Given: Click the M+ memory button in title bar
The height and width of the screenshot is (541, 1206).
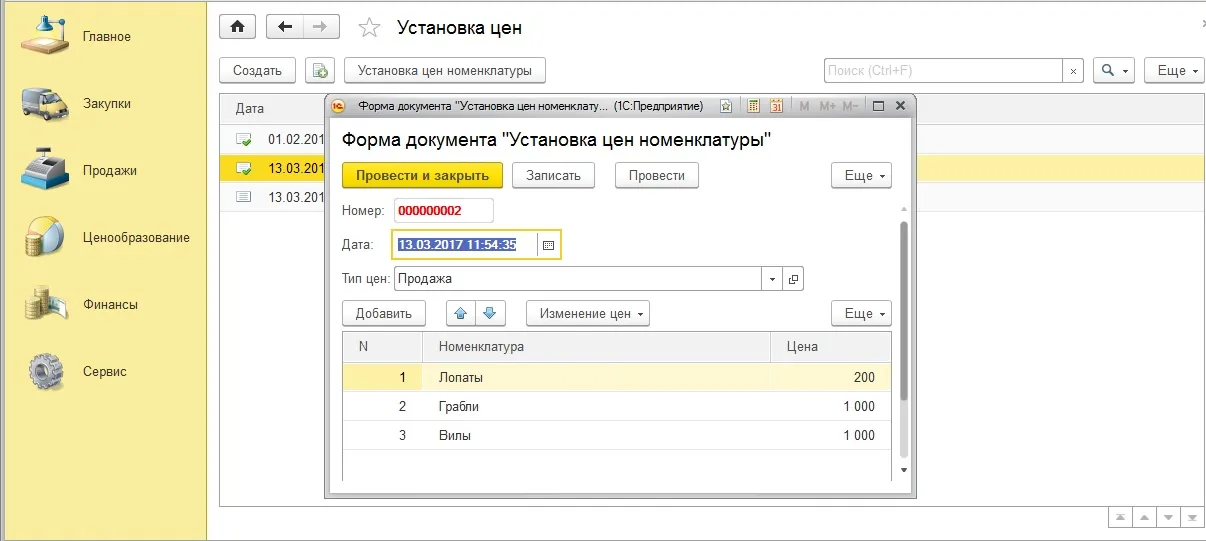Looking at the screenshot, I should [827, 106].
